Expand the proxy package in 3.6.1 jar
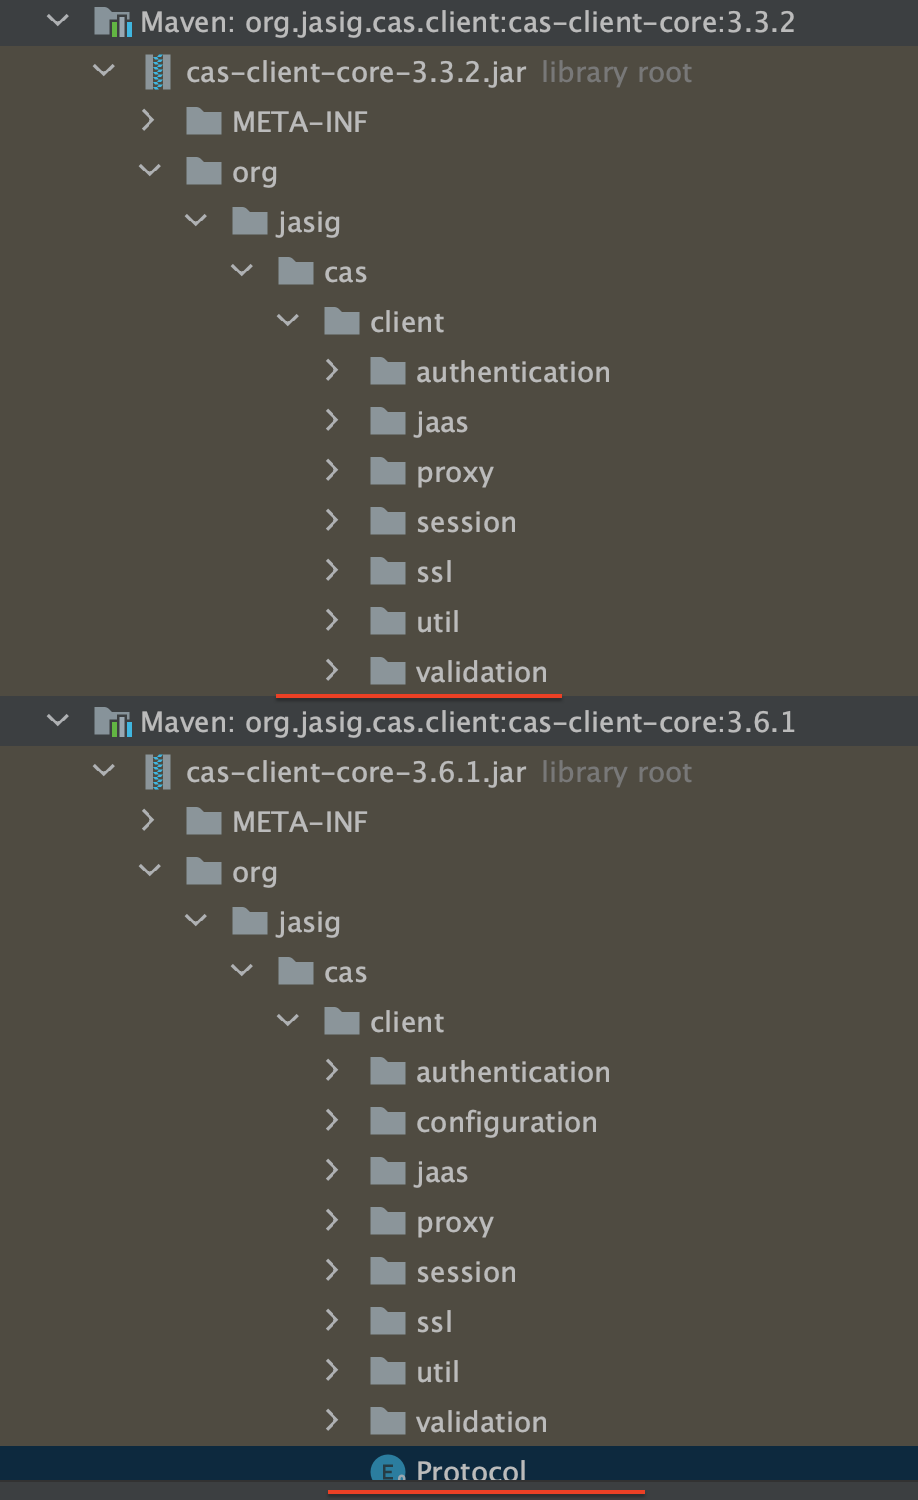This screenshot has width=918, height=1500. tap(333, 1221)
